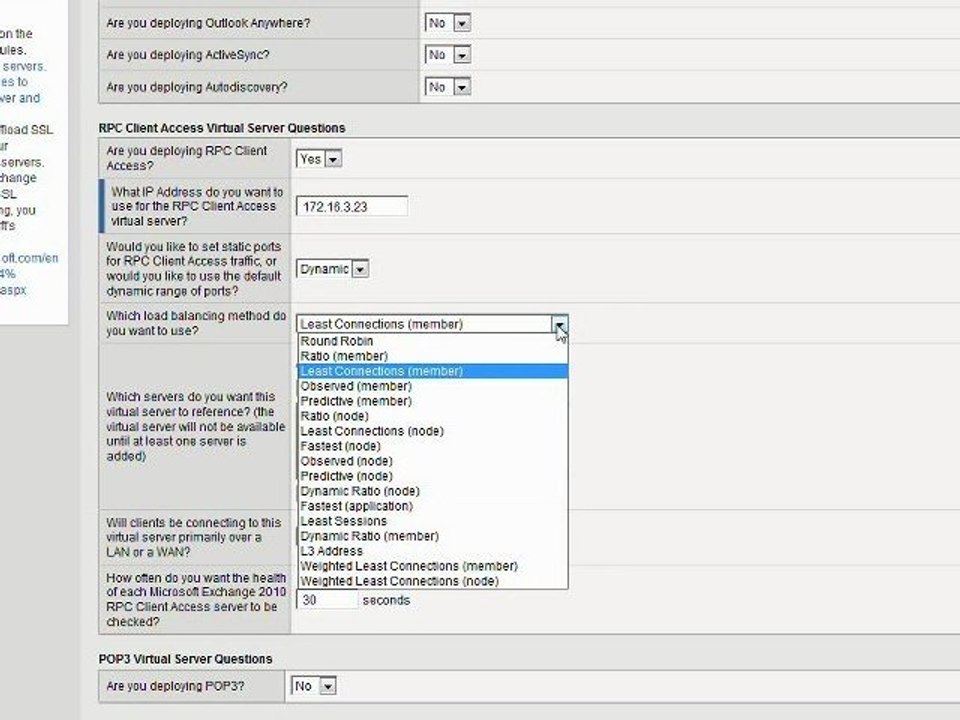Screen dimensions: 960x720
Task: Select Observed (member) option
Action: point(433,386)
